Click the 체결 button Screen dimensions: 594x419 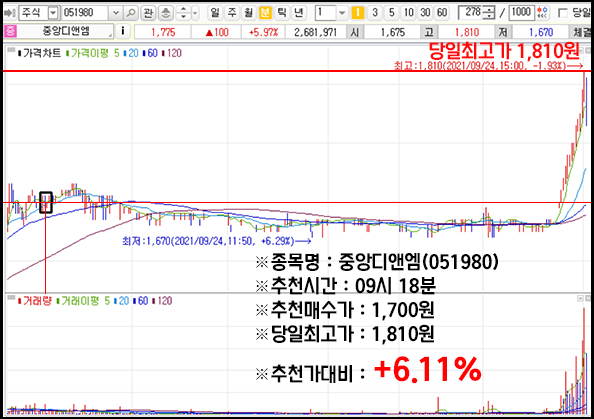(x=582, y=32)
